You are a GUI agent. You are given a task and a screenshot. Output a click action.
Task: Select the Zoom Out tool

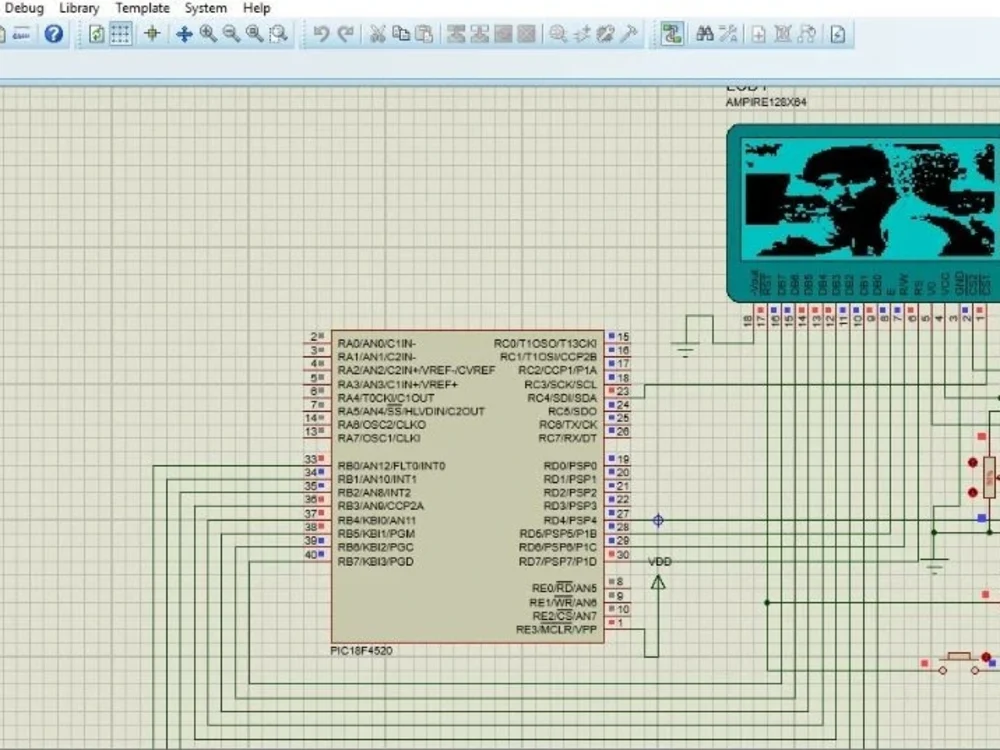pos(229,33)
